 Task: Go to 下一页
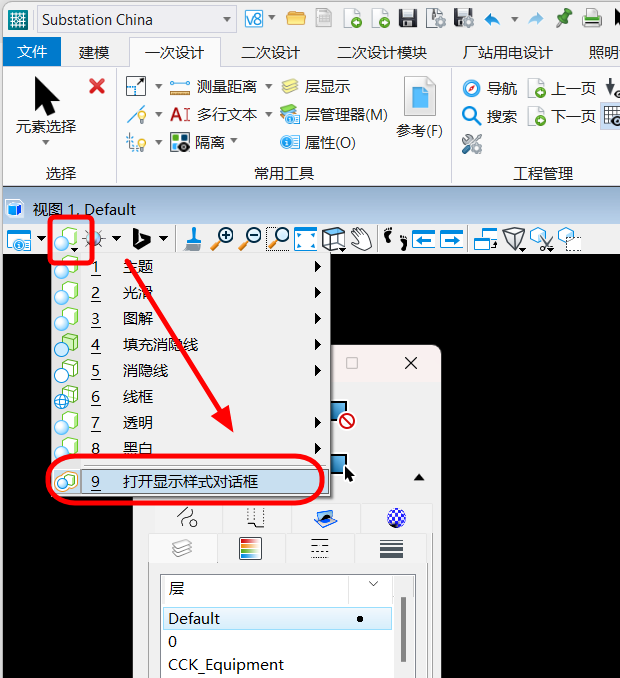(x=562, y=116)
